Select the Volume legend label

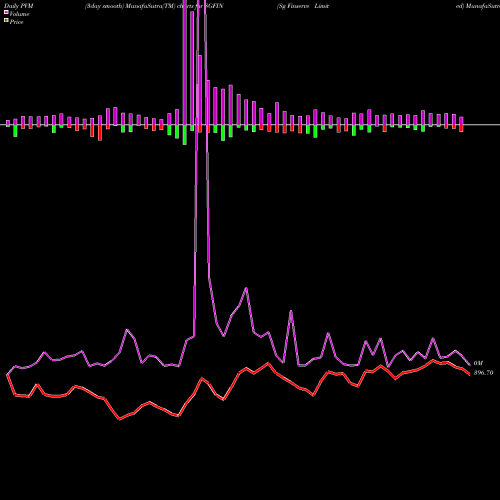click(x=19, y=14)
